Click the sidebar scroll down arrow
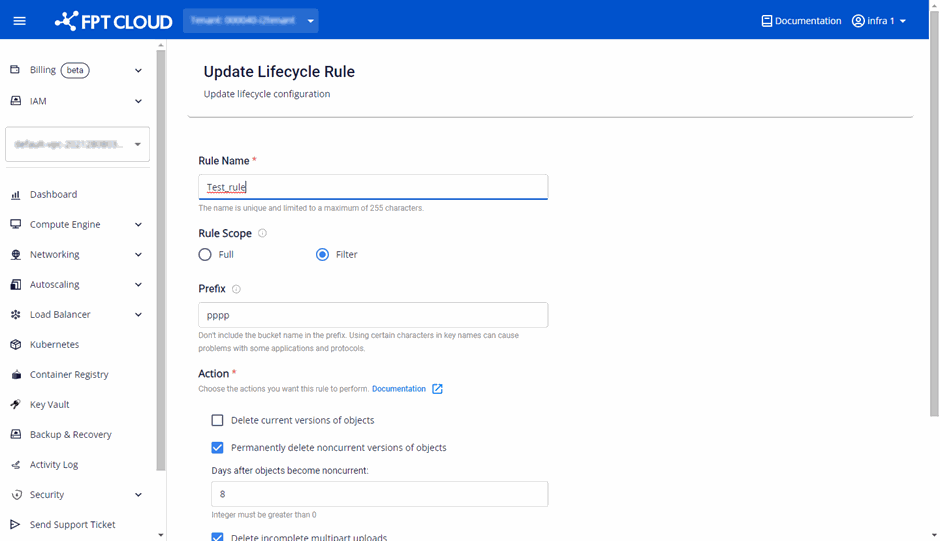This screenshot has height=541, width=940. (x=160, y=534)
